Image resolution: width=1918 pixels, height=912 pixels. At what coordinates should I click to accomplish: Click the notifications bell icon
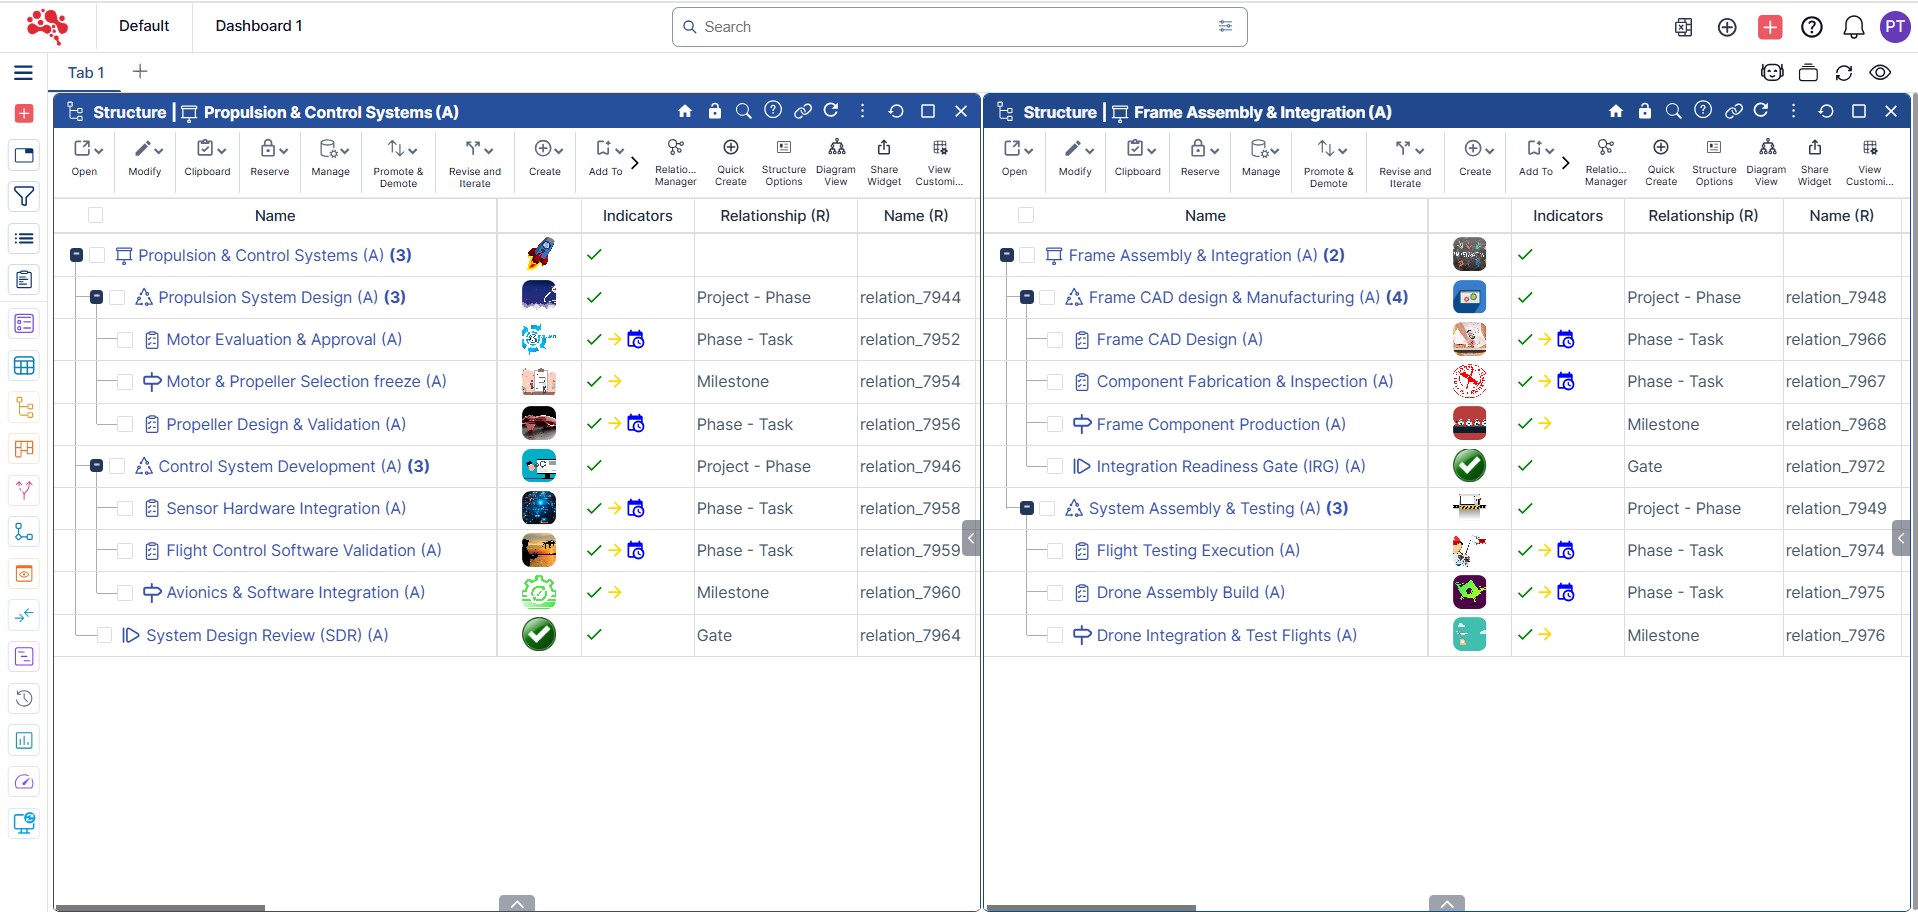pos(1853,27)
